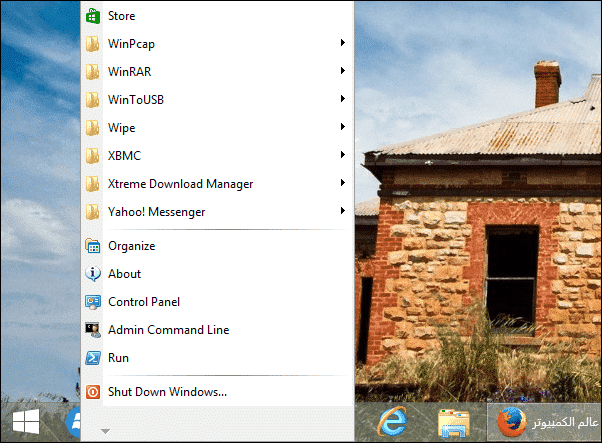Open the About info icon
The width and height of the screenshot is (602, 443).
93,274
